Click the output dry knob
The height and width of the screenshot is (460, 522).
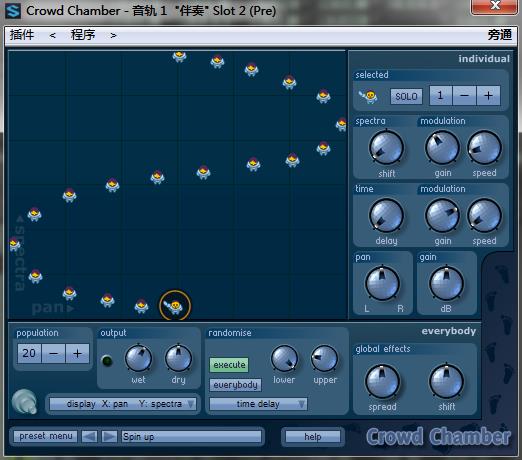point(179,358)
